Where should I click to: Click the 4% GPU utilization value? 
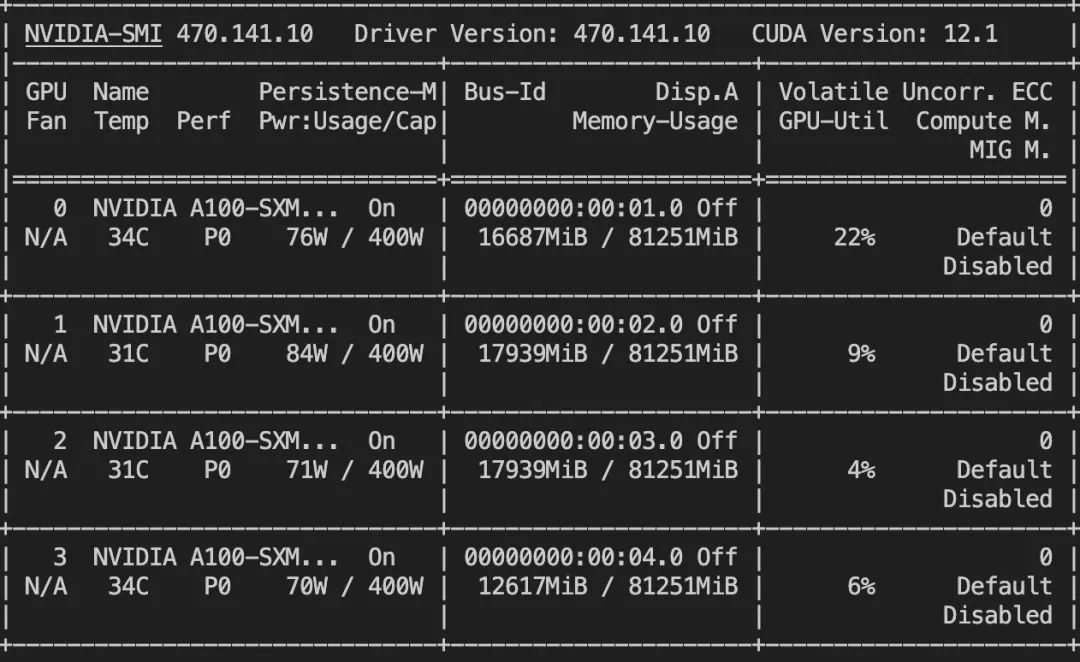pos(861,470)
